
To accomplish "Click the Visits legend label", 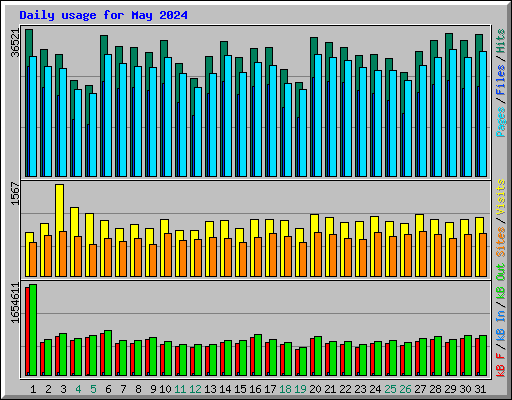I will pos(500,197).
